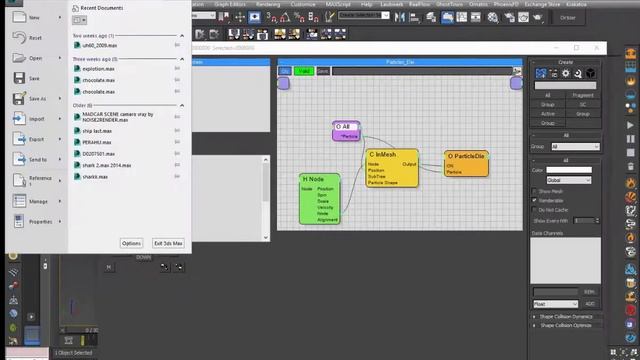Enable the Show Mesh checkbox
This screenshot has width=640, height=360.
[x=534, y=191]
